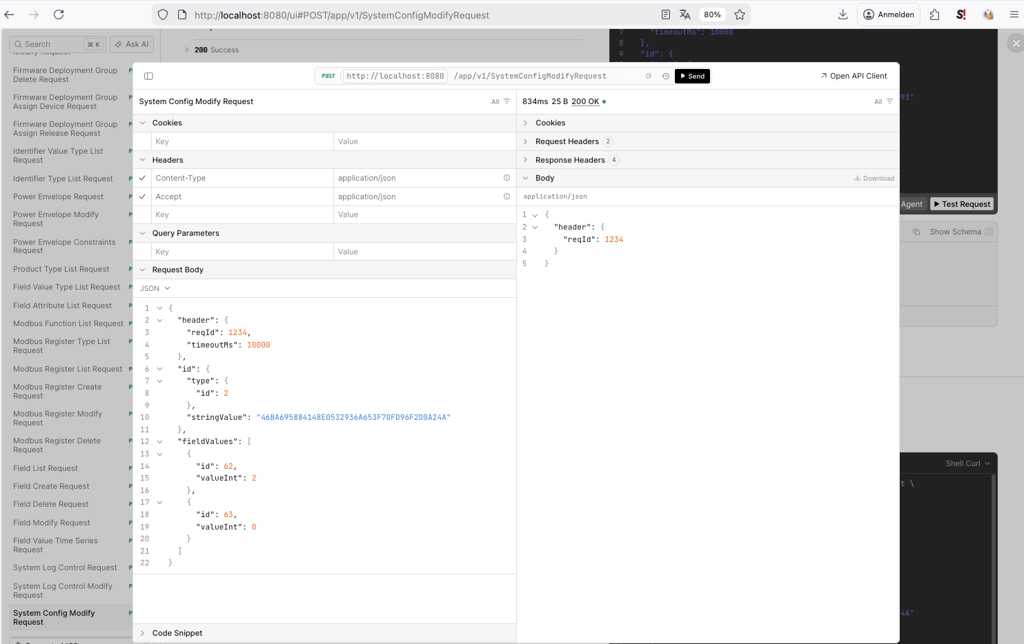Go back in the browser

(9, 14)
